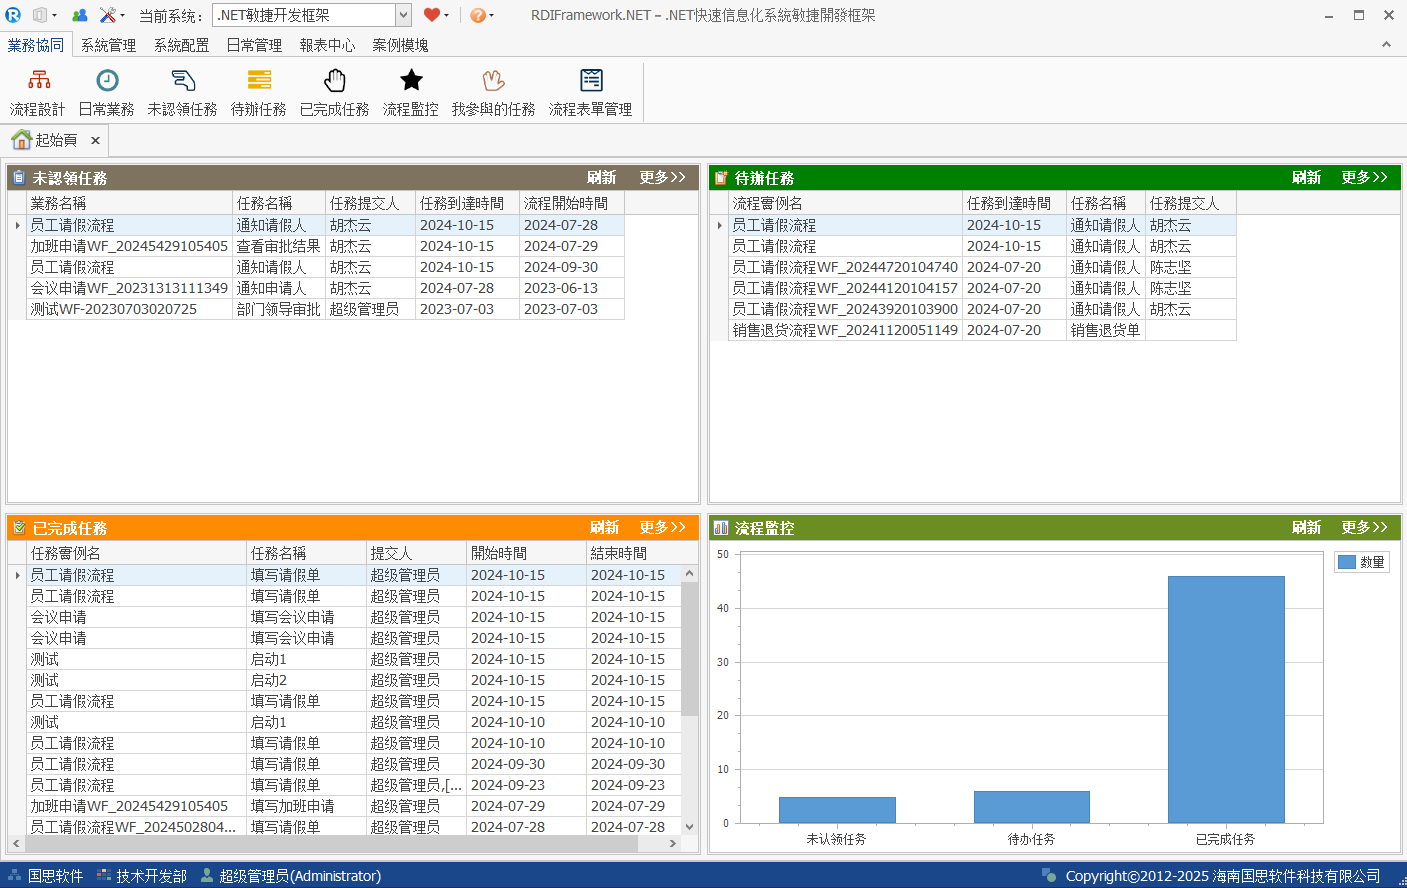Image resolution: width=1407 pixels, height=888 pixels.
Task: Click the 已完成任務 hand icon
Action: tap(335, 81)
